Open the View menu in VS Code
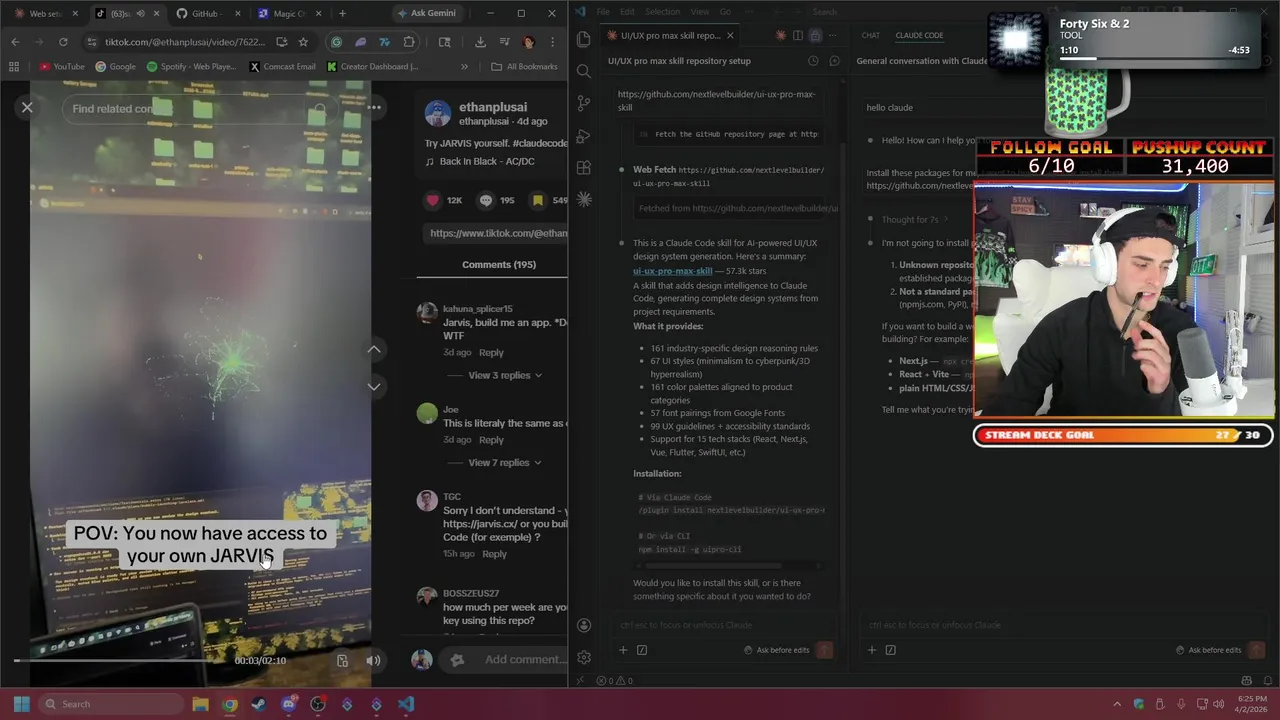The height and width of the screenshot is (720, 1280). pos(700,12)
